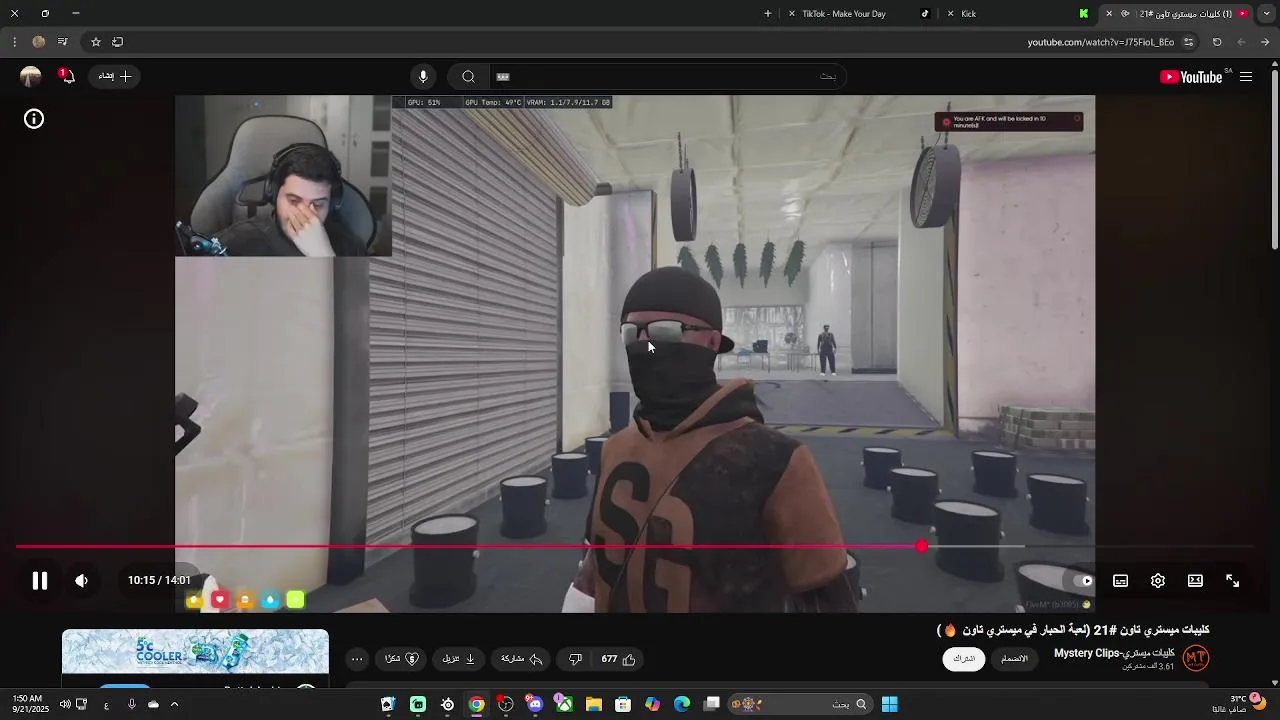Open browser profile avatar
Viewport: 1280px width, 720px height.
[x=39, y=42]
